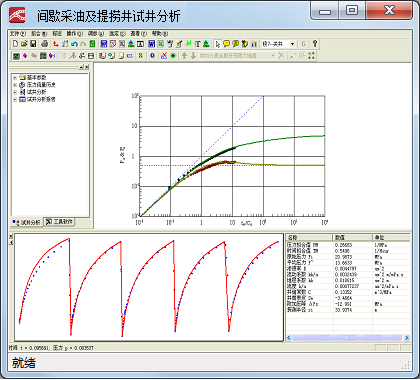Expand the 试井分析报告 tree node
This screenshot has height=380, width=420.
pyautogui.click(x=15, y=99)
